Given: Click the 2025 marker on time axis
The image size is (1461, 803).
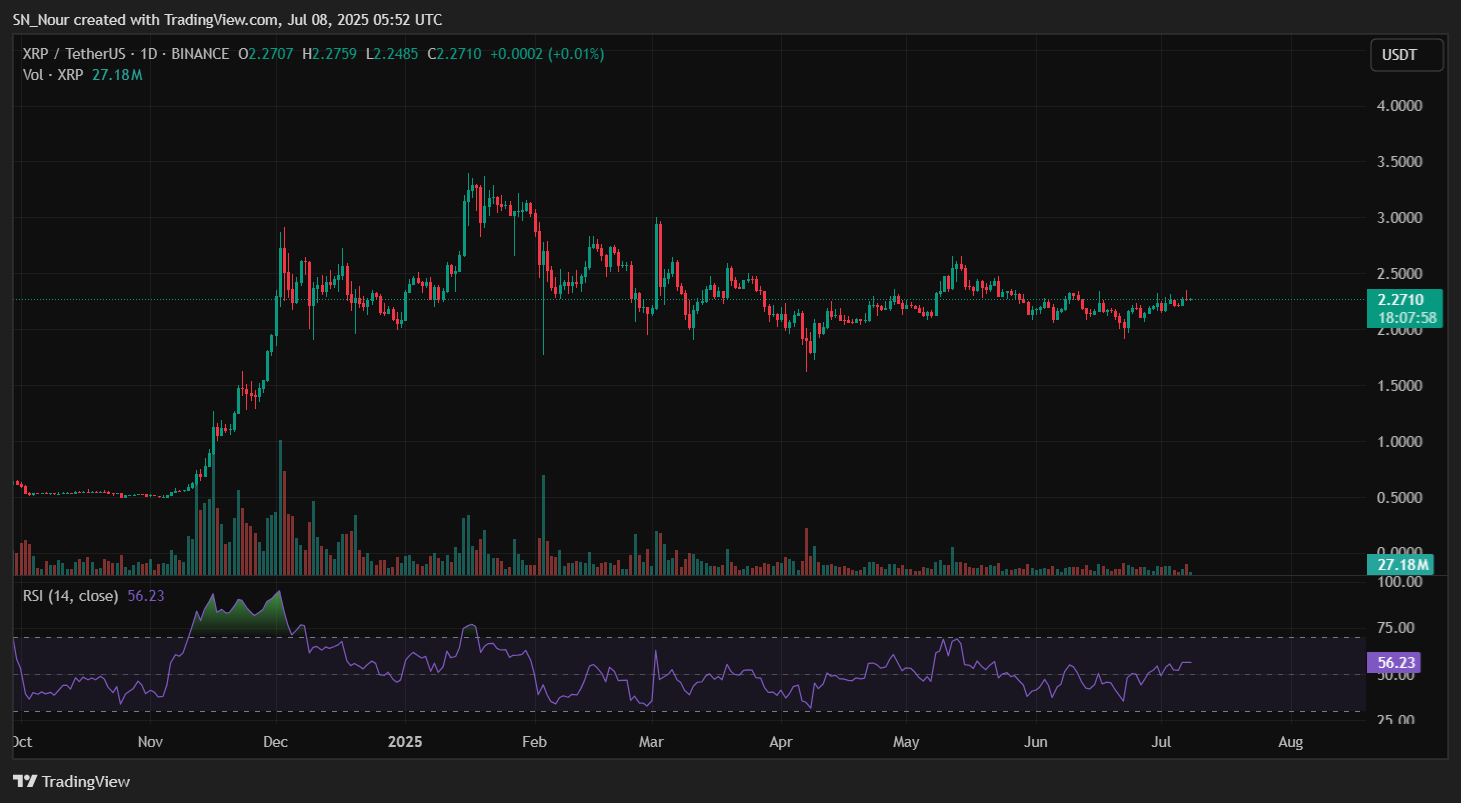Looking at the screenshot, I should pos(405,742).
